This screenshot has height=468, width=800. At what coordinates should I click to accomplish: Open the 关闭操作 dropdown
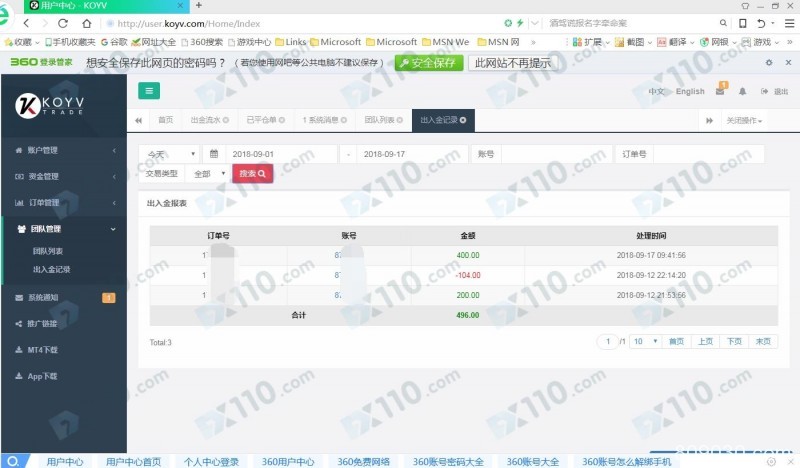[x=744, y=120]
